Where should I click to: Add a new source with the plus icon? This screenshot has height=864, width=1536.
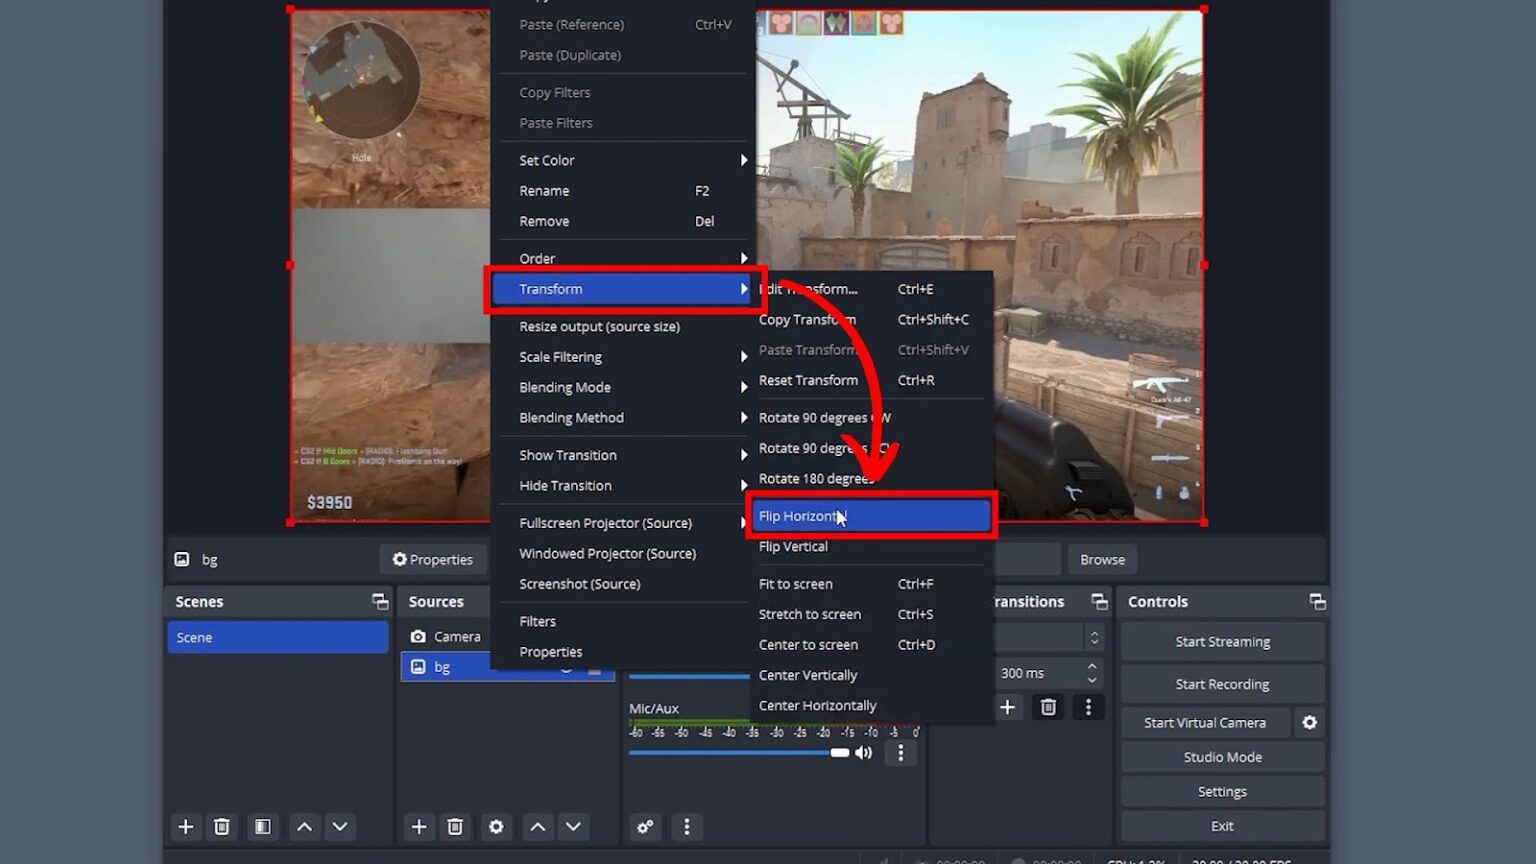418,827
